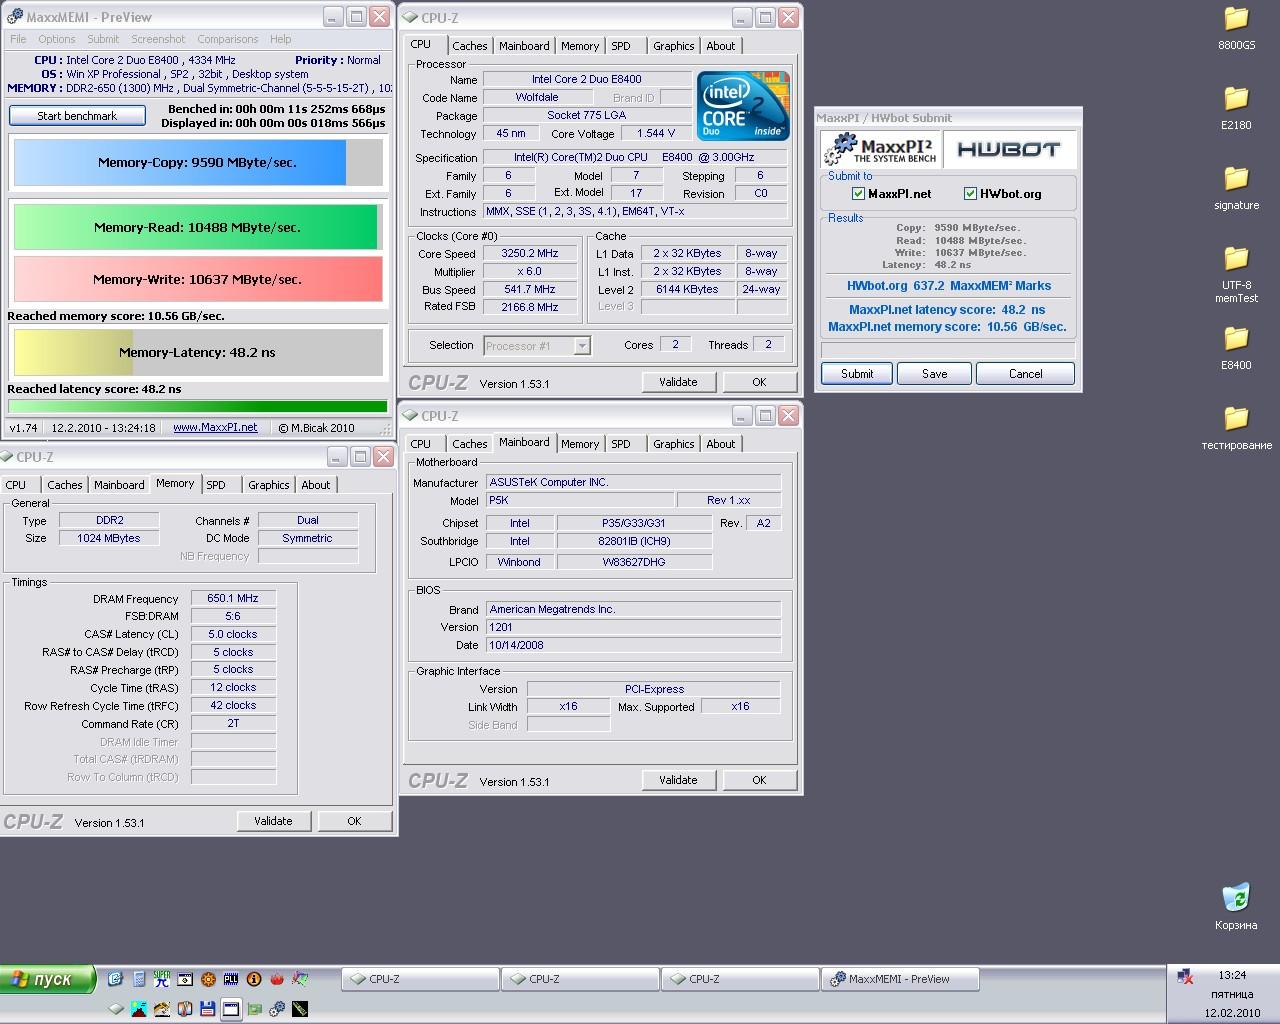
Task: Click the red flame quick launch icon
Action: pyautogui.click(x=277, y=979)
